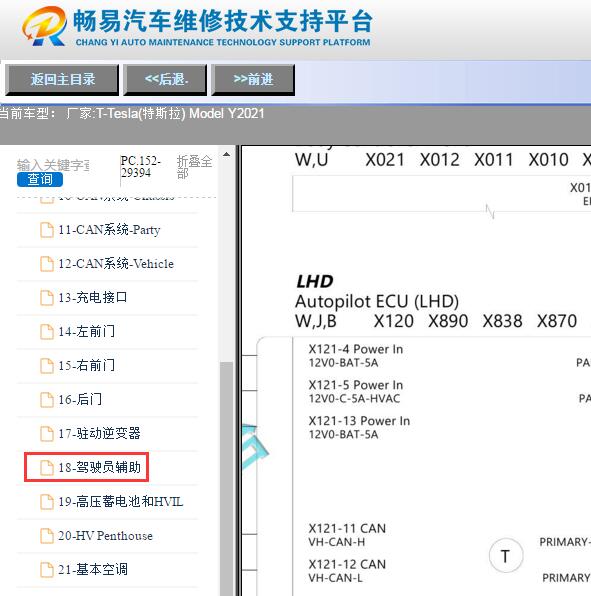This screenshot has width=591, height=596.
Task: Click the circled T symbol in diagram
Action: pyautogui.click(x=505, y=556)
